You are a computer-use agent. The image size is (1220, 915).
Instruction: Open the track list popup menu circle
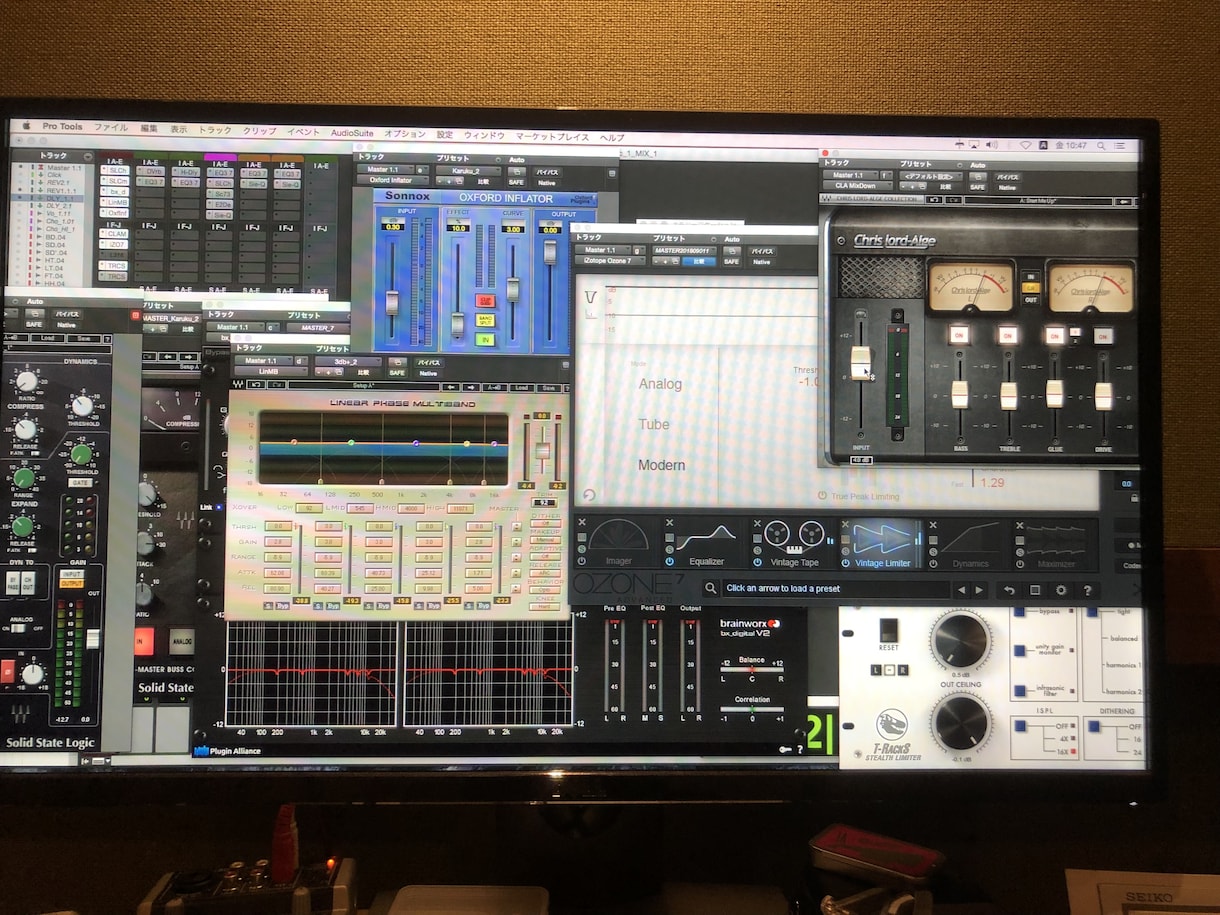click(88, 157)
